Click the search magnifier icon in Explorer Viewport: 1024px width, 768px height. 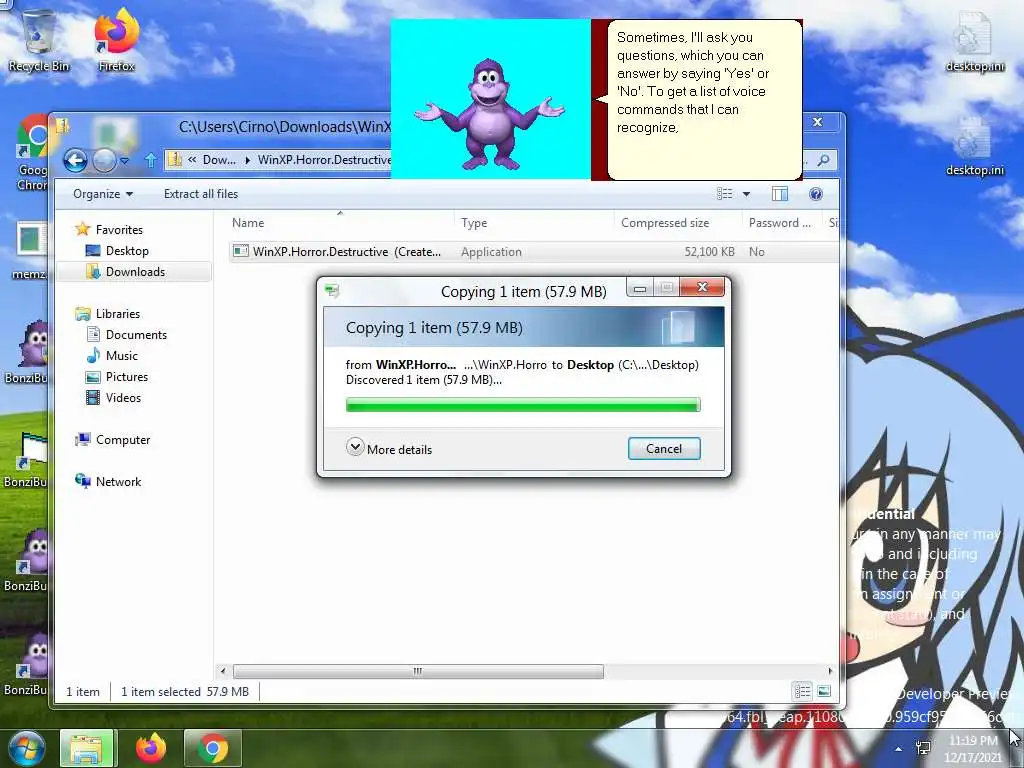click(x=824, y=160)
